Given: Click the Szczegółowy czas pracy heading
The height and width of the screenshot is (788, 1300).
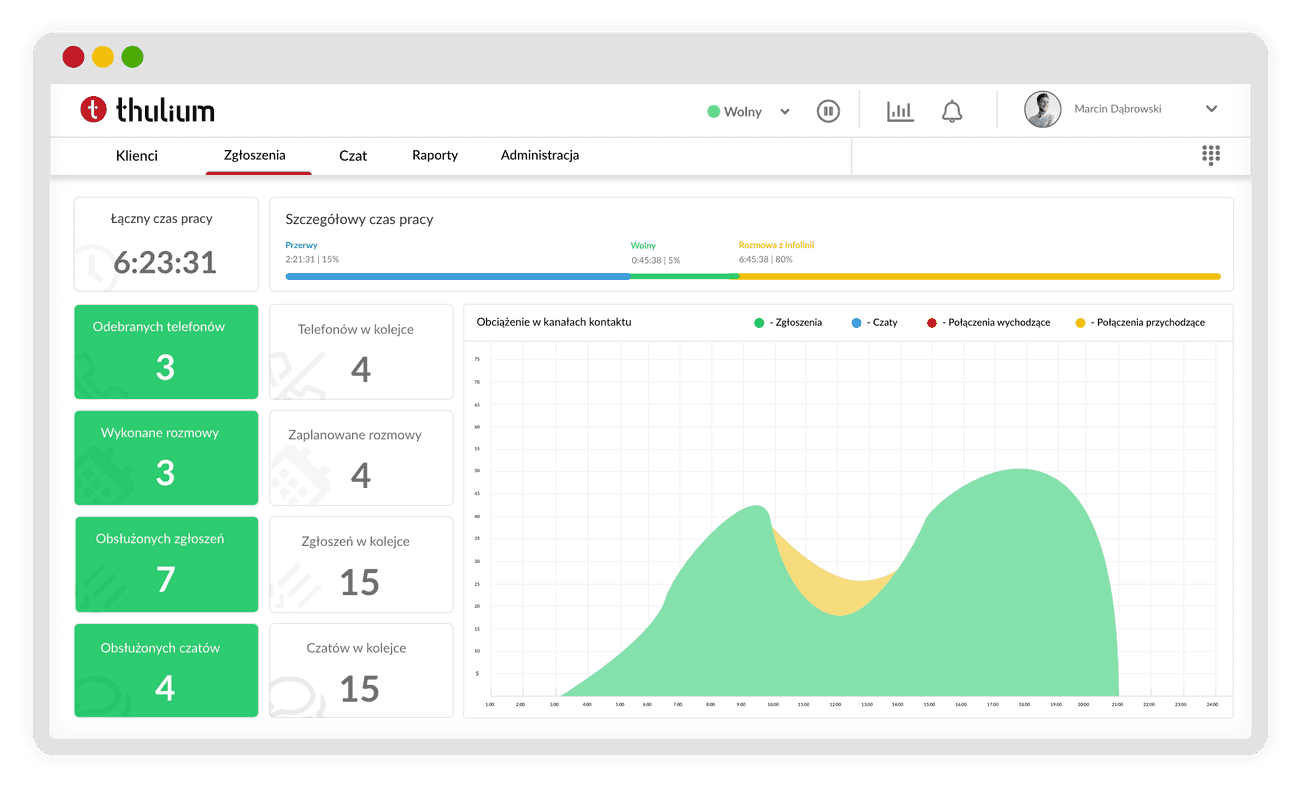Looking at the screenshot, I should tap(359, 219).
